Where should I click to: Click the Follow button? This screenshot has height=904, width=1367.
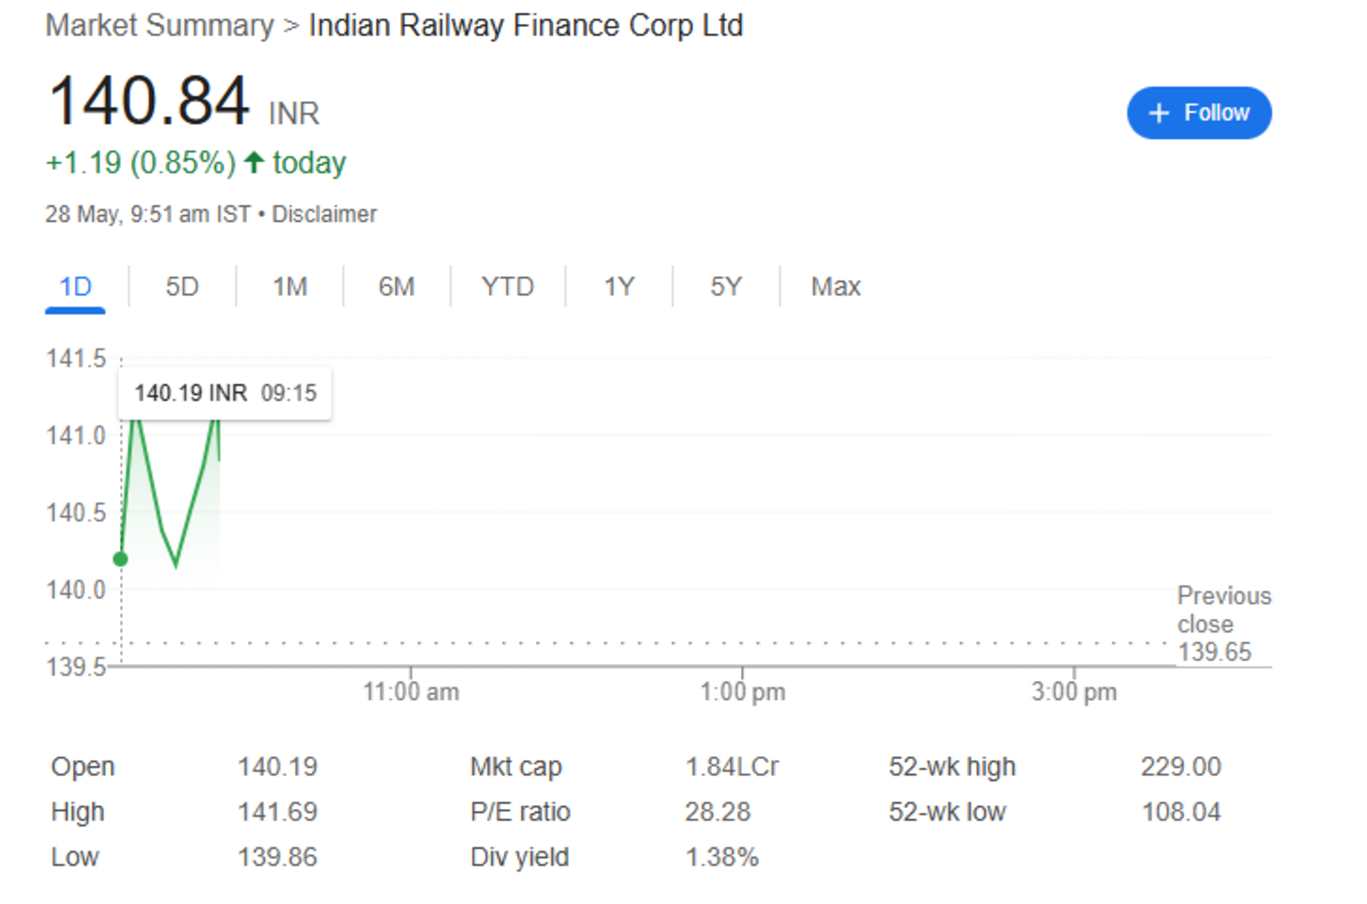[x=1198, y=113]
